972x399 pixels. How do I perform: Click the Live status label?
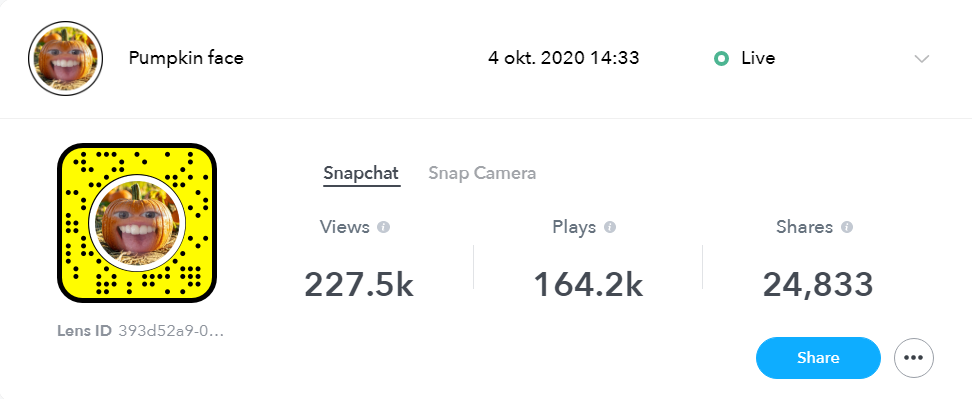point(758,58)
